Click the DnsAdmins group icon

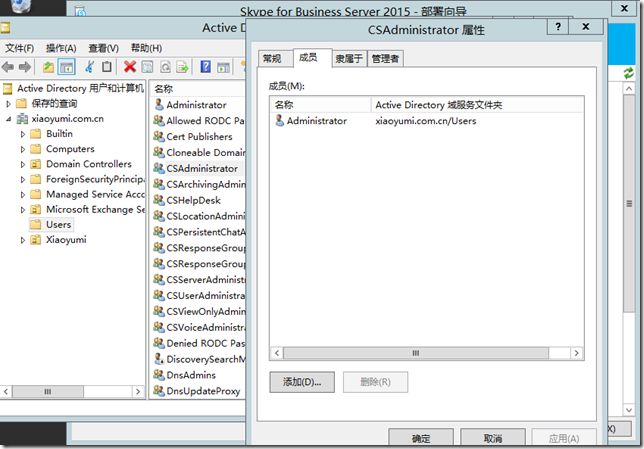point(159,375)
